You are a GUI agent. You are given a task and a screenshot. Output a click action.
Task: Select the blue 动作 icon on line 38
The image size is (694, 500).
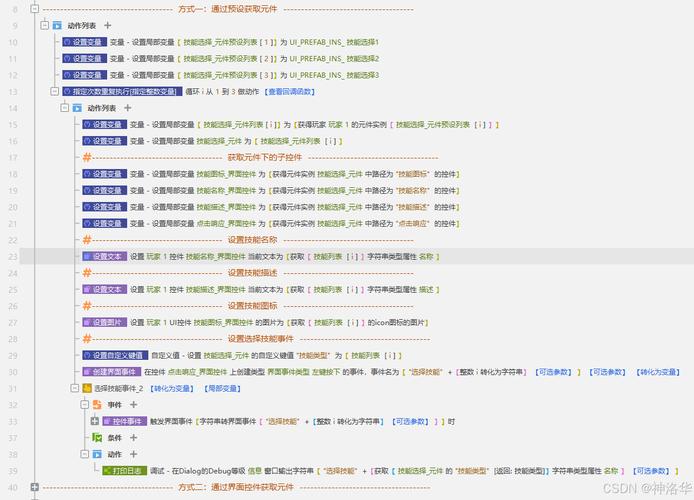pos(97,454)
